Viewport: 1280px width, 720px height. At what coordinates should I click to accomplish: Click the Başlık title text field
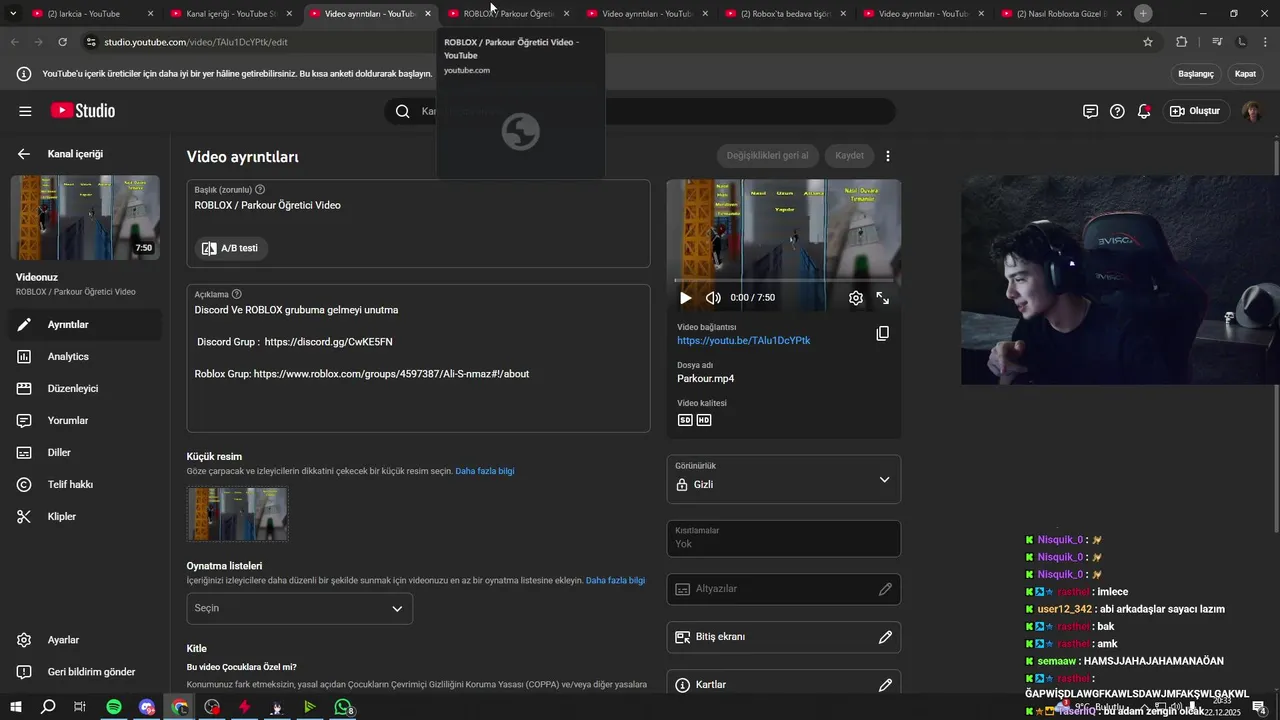tap(418, 205)
